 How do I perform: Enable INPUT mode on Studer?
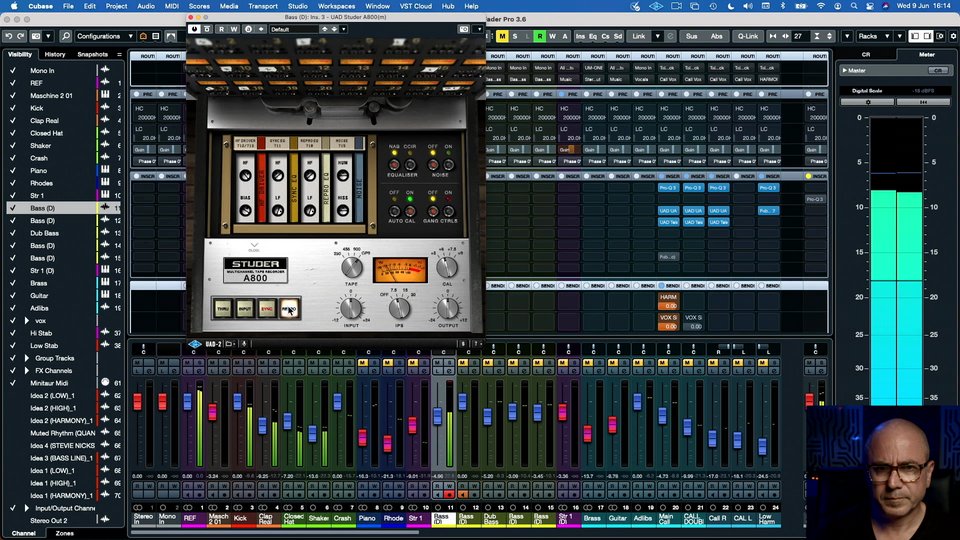245,309
